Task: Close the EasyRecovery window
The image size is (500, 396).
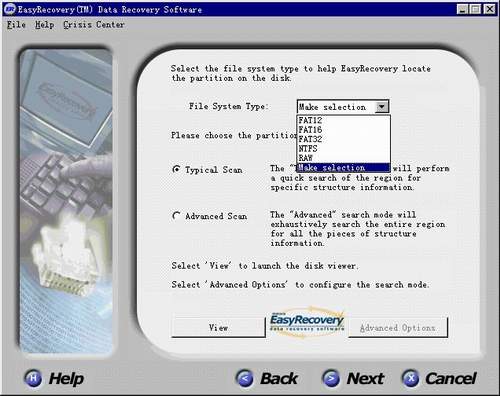Action: tap(489, 9)
